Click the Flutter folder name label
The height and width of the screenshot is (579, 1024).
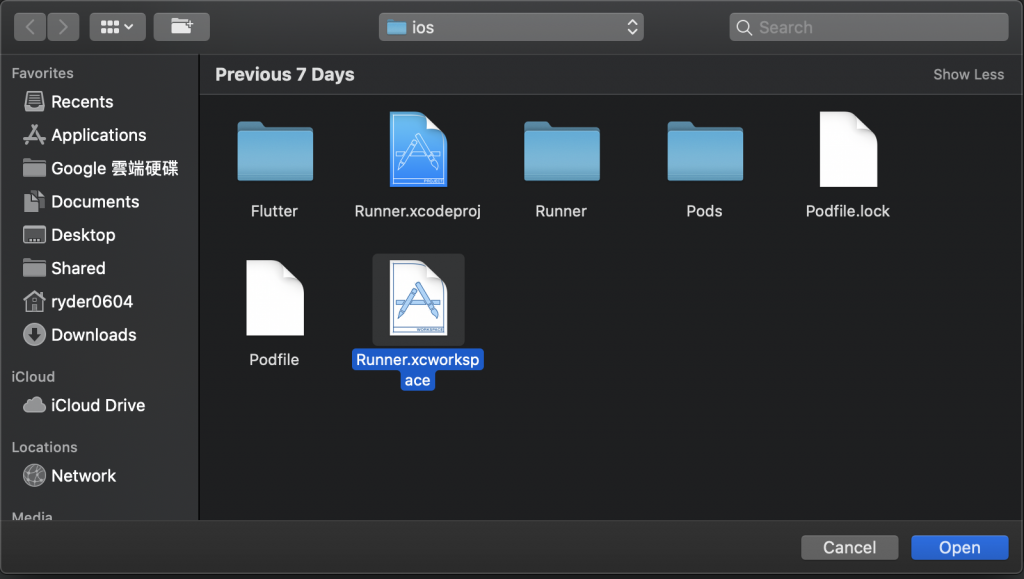(274, 211)
